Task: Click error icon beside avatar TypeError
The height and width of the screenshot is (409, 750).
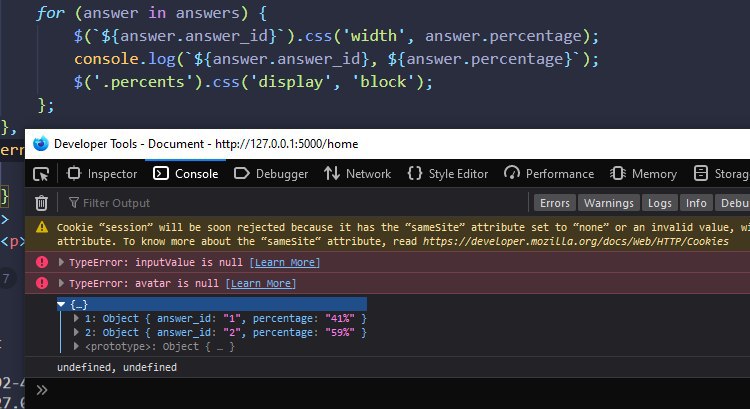Action: click(x=42, y=283)
